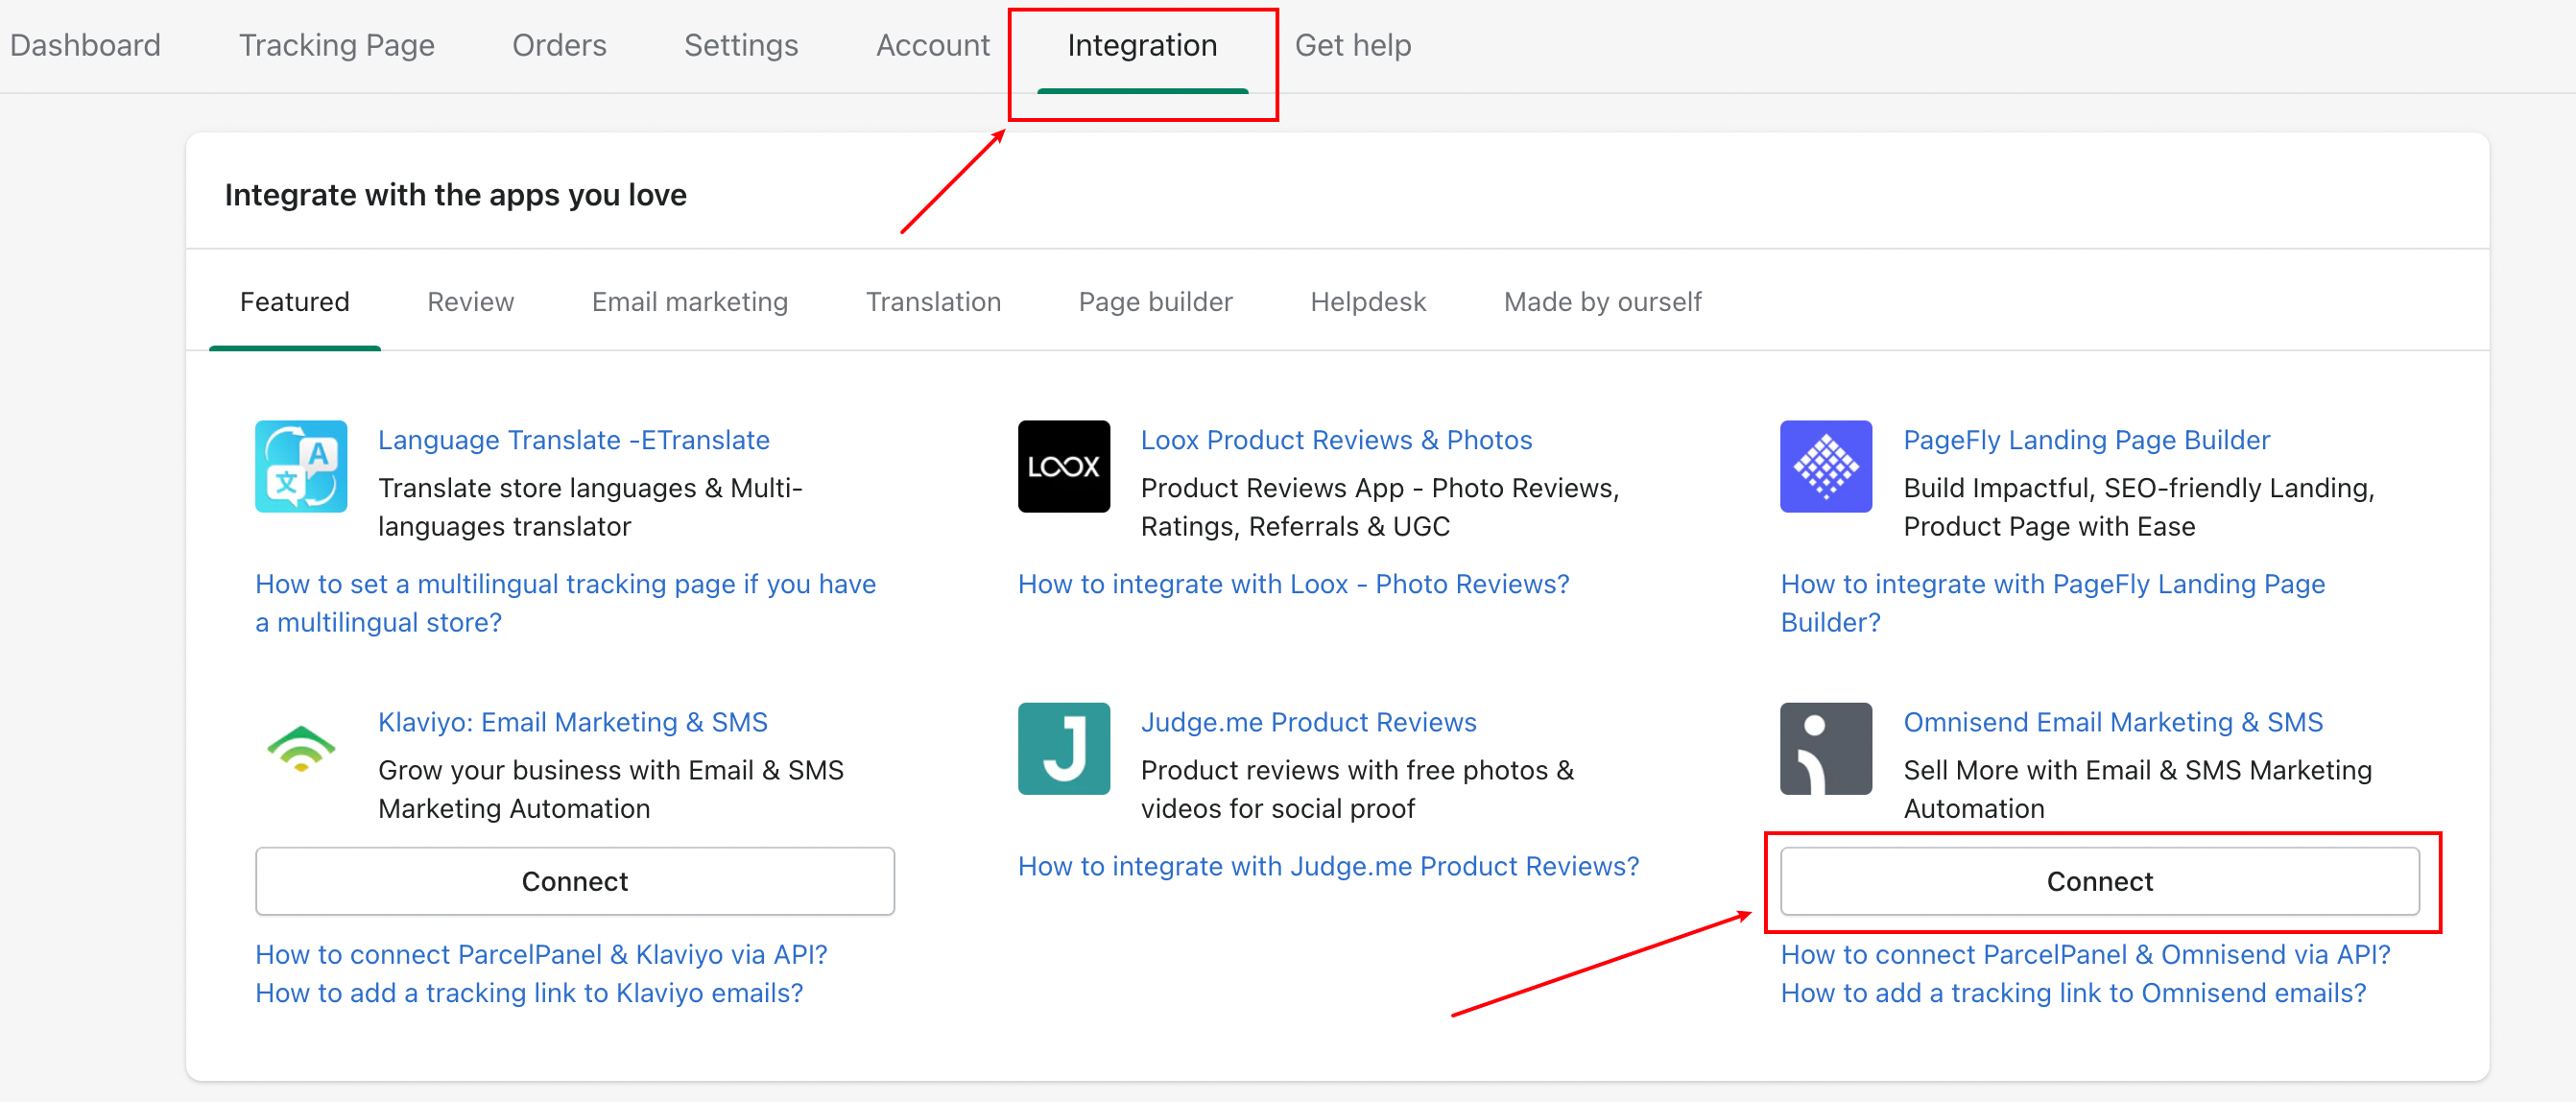
Task: Go to the Tracking Page tab
Action: (336, 45)
